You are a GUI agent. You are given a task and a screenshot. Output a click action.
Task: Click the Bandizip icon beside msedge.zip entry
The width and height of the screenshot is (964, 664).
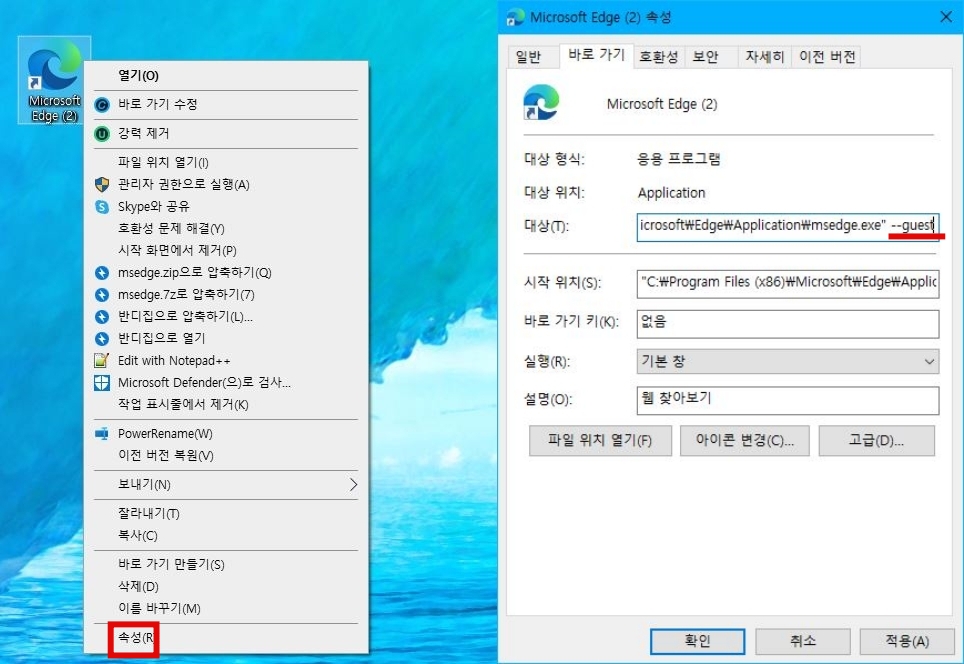(102, 272)
